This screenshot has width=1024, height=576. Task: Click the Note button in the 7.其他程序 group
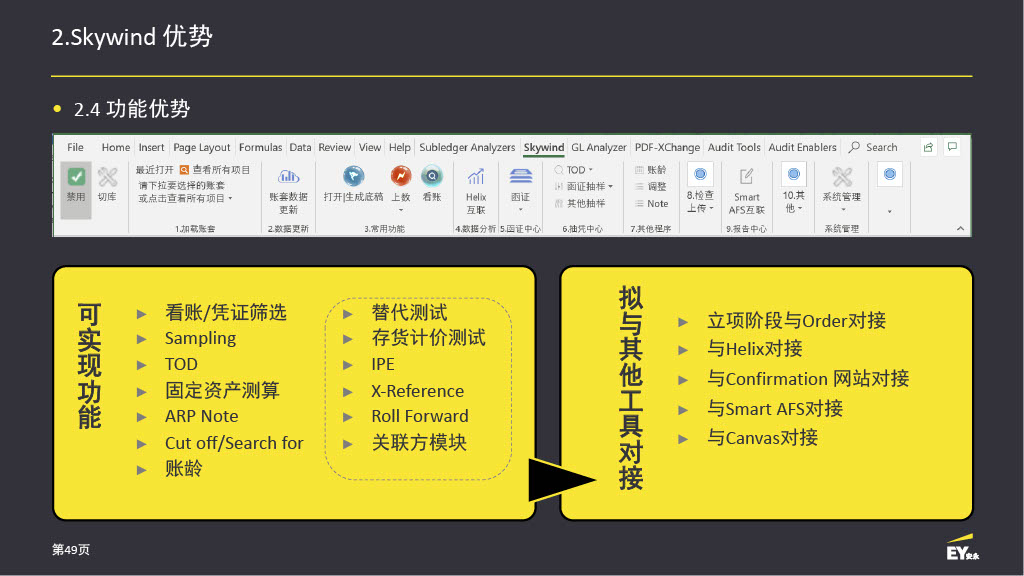coord(652,204)
